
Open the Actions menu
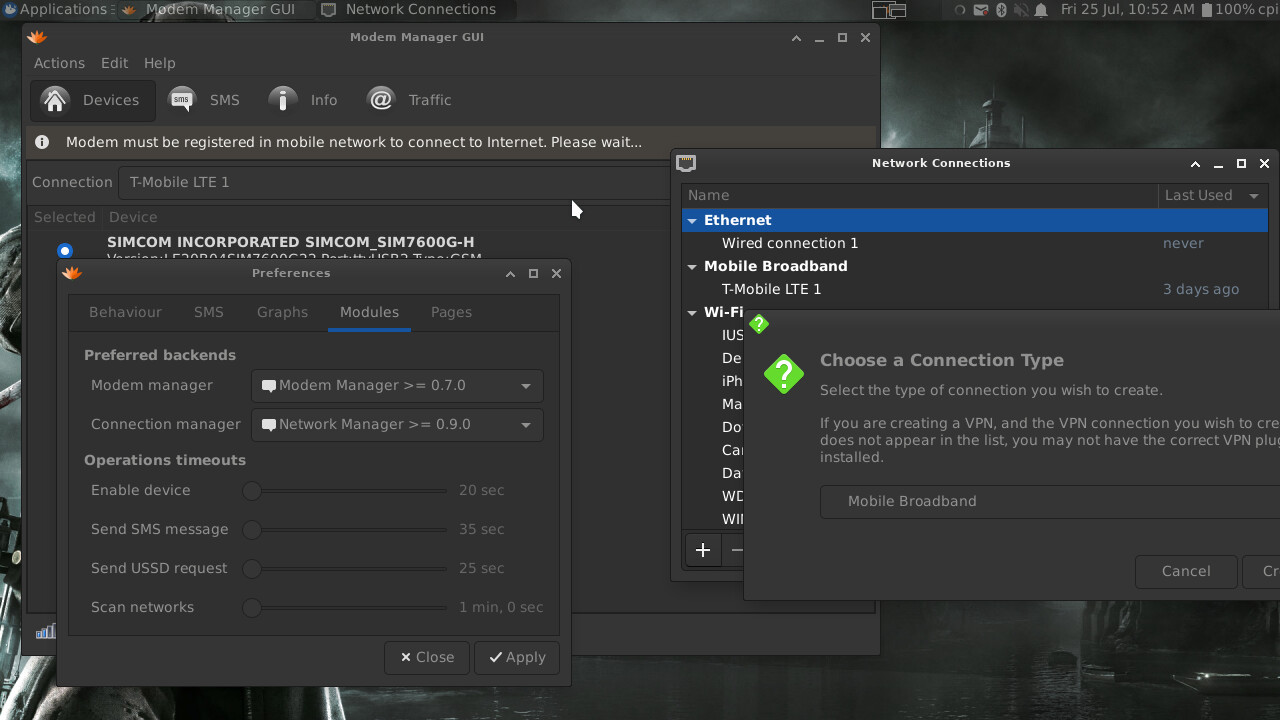point(59,63)
